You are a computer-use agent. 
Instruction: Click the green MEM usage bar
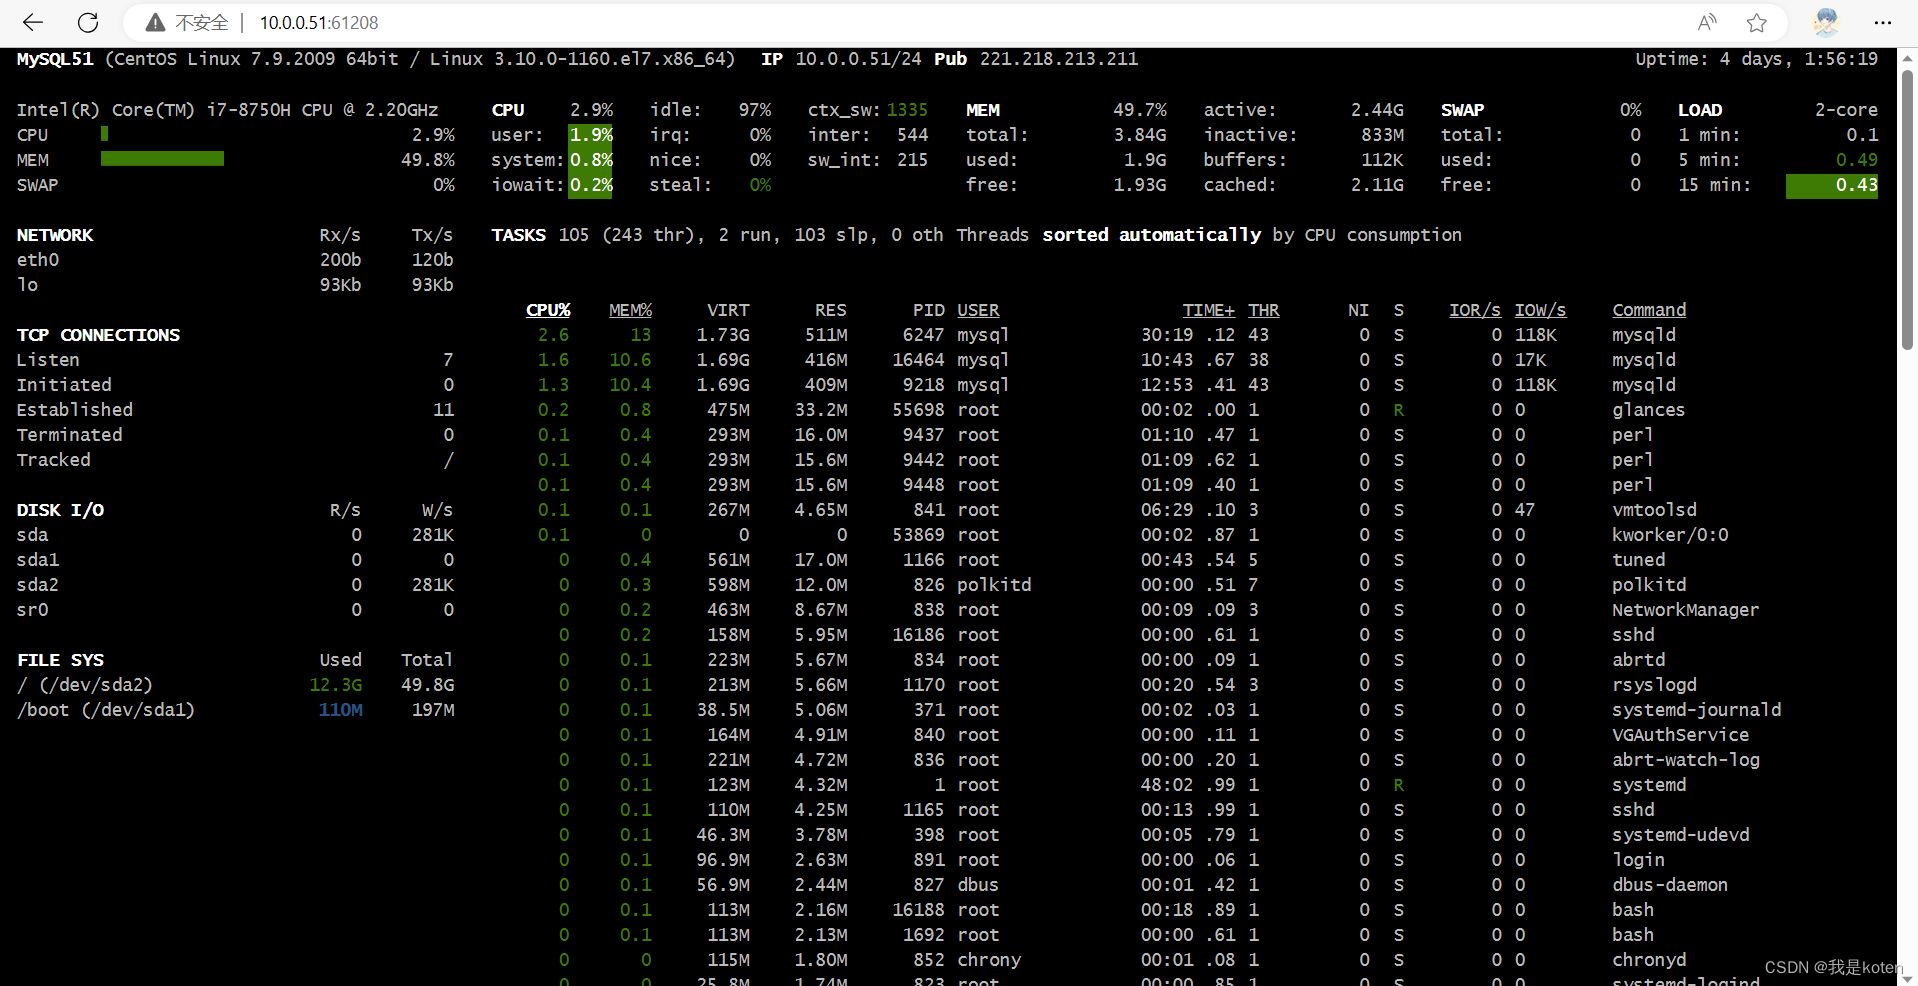tap(162, 159)
